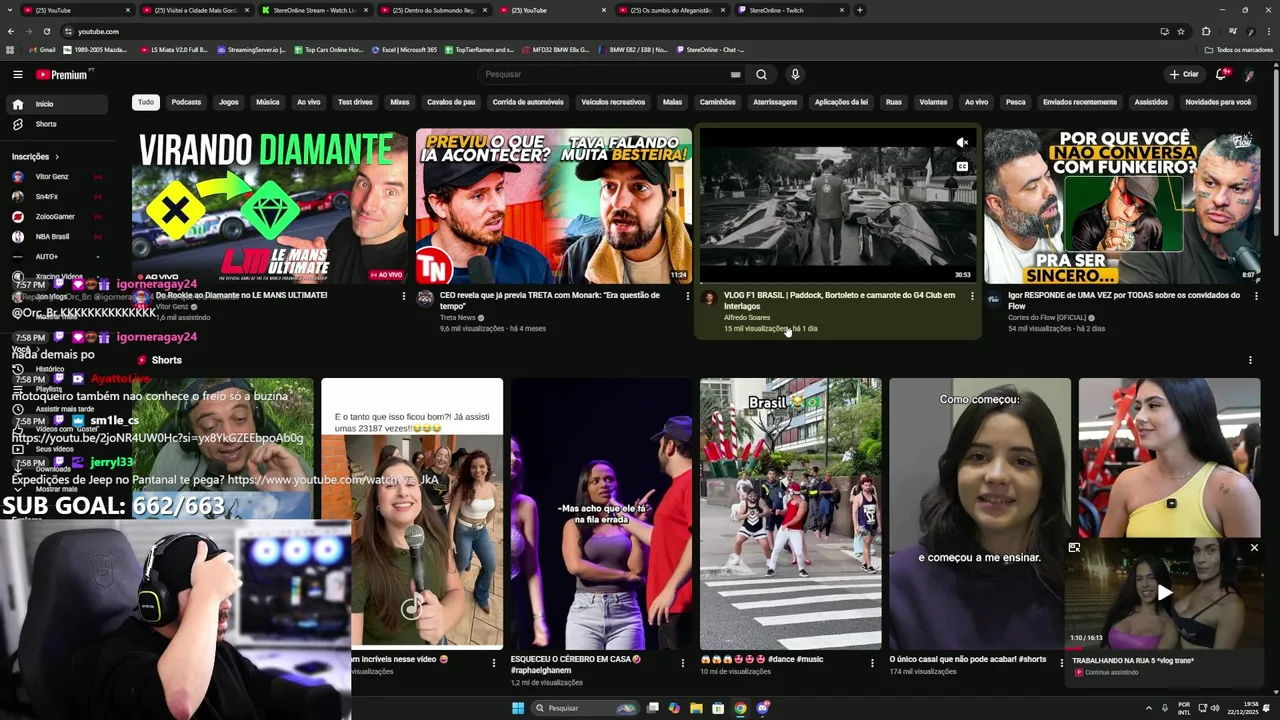Open the Excel Microsoft 365 bookmark

404,49
